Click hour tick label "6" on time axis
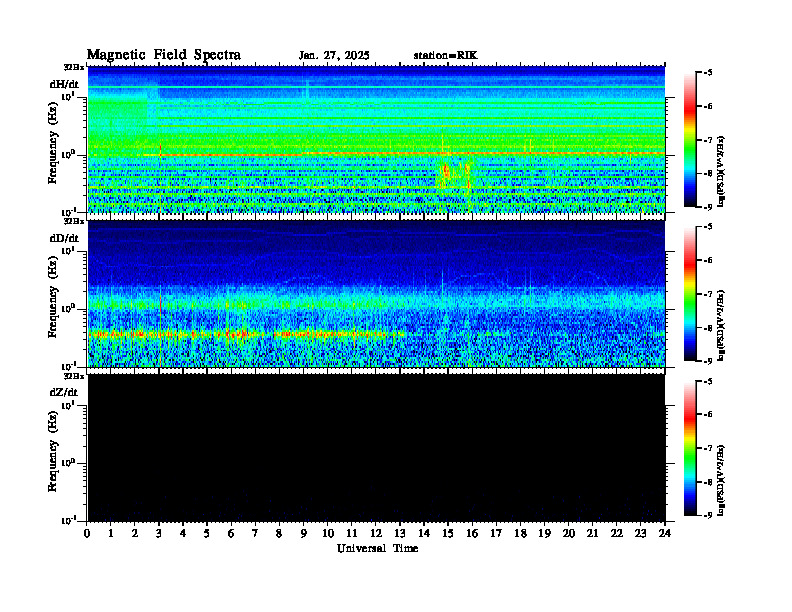Image resolution: width=792 pixels, height=612 pixels. 231,534
